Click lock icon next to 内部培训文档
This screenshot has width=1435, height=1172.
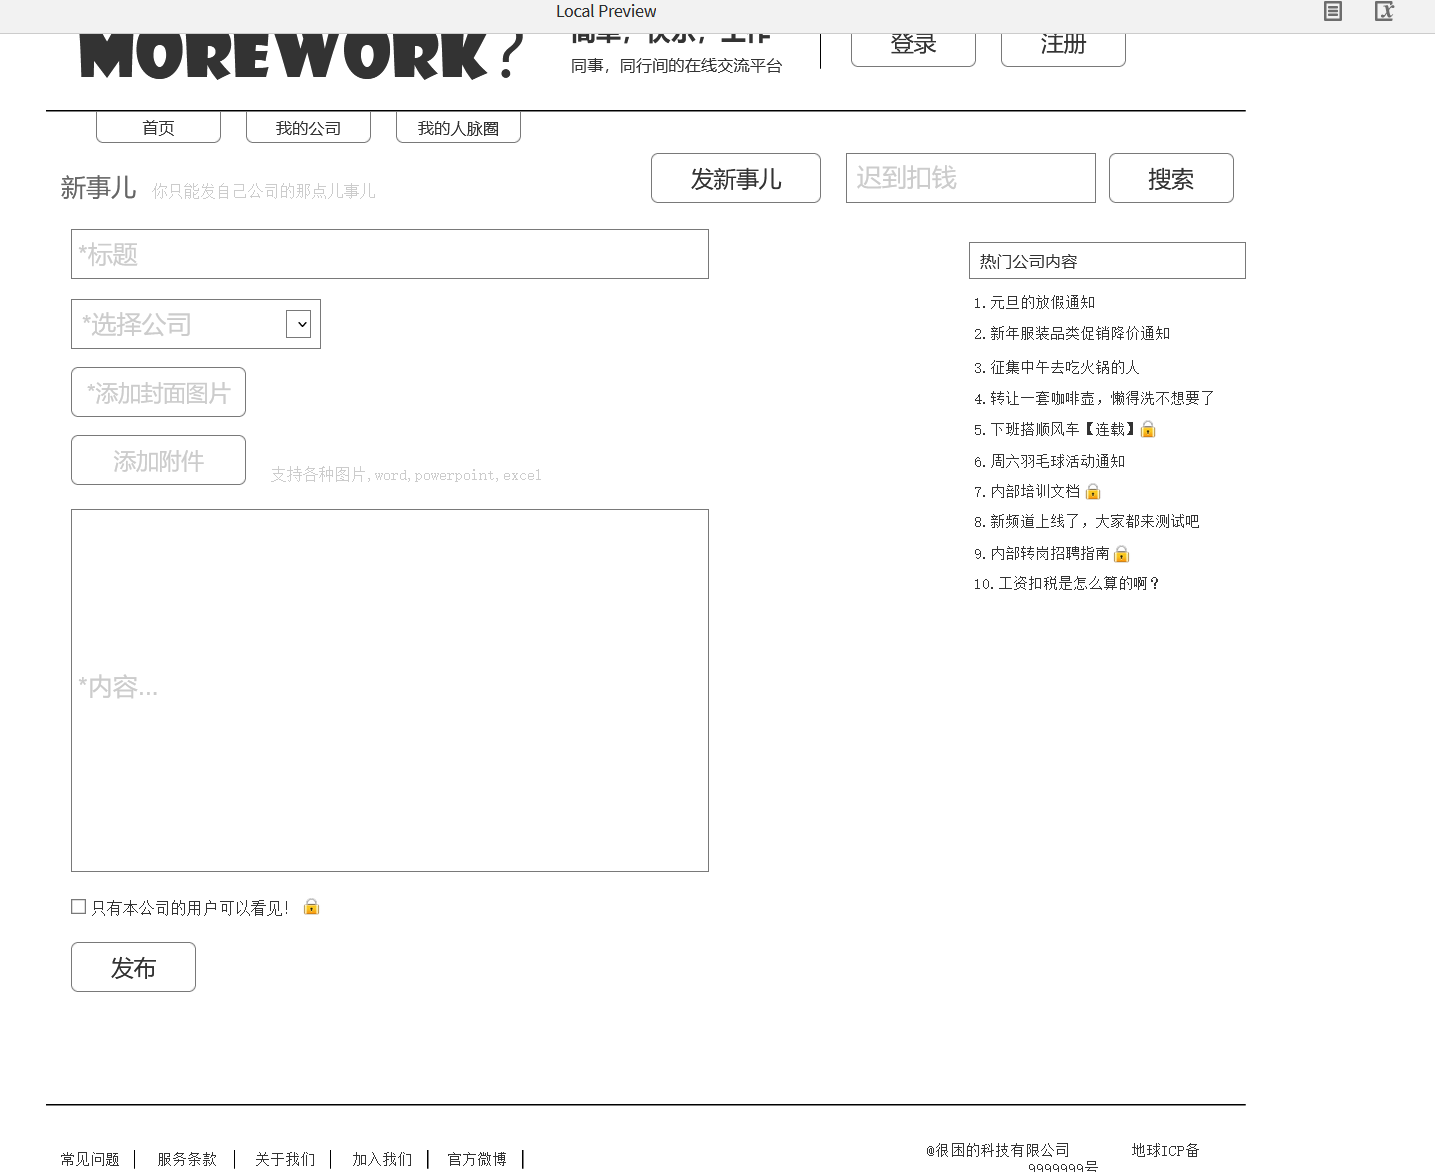point(1093,491)
